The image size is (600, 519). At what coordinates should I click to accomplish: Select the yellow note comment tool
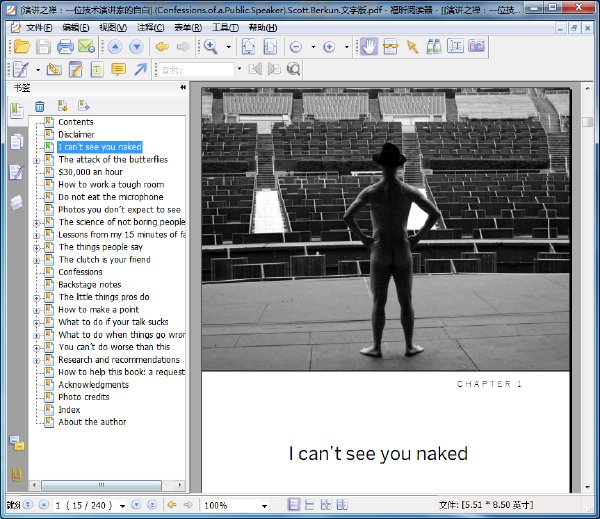coord(119,69)
